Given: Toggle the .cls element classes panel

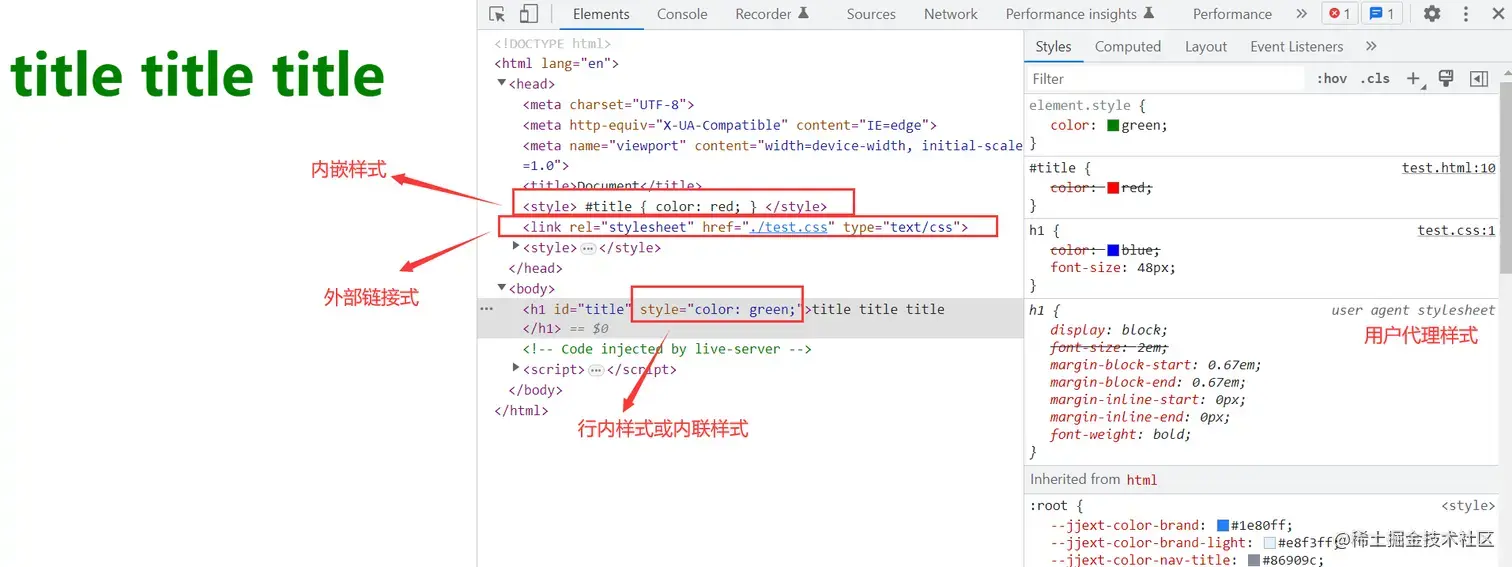Looking at the screenshot, I should [1377, 79].
